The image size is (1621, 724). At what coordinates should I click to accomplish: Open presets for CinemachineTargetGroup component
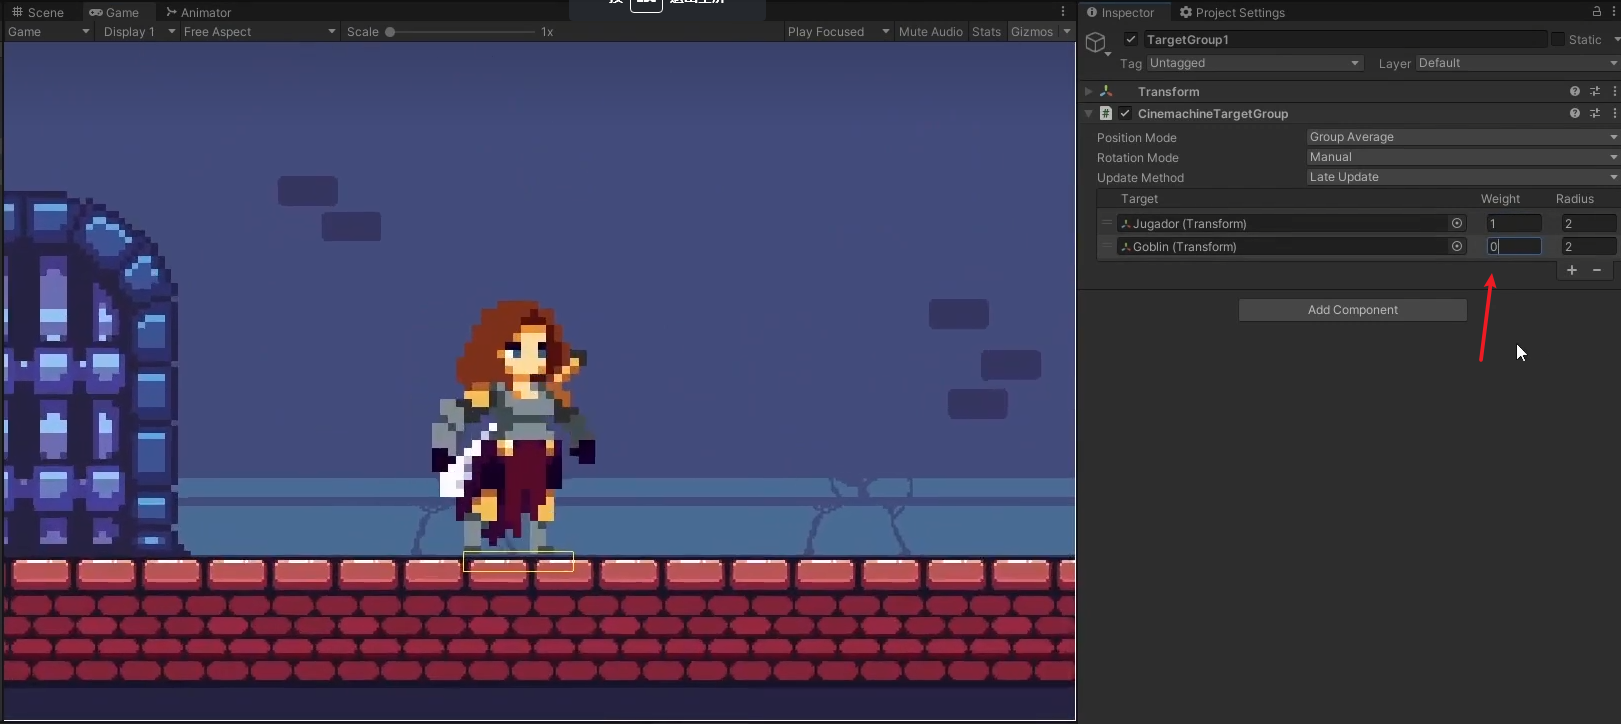pyautogui.click(x=1595, y=114)
